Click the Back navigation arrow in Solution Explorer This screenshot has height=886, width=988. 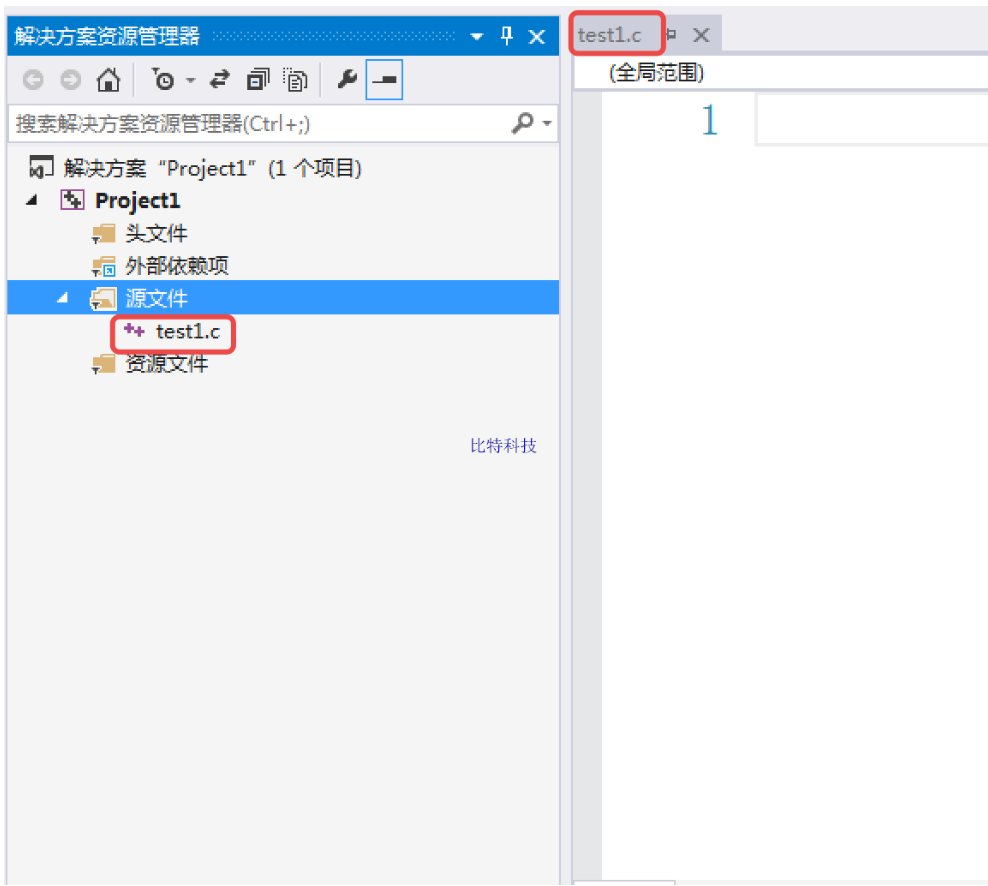pyautogui.click(x=33, y=80)
